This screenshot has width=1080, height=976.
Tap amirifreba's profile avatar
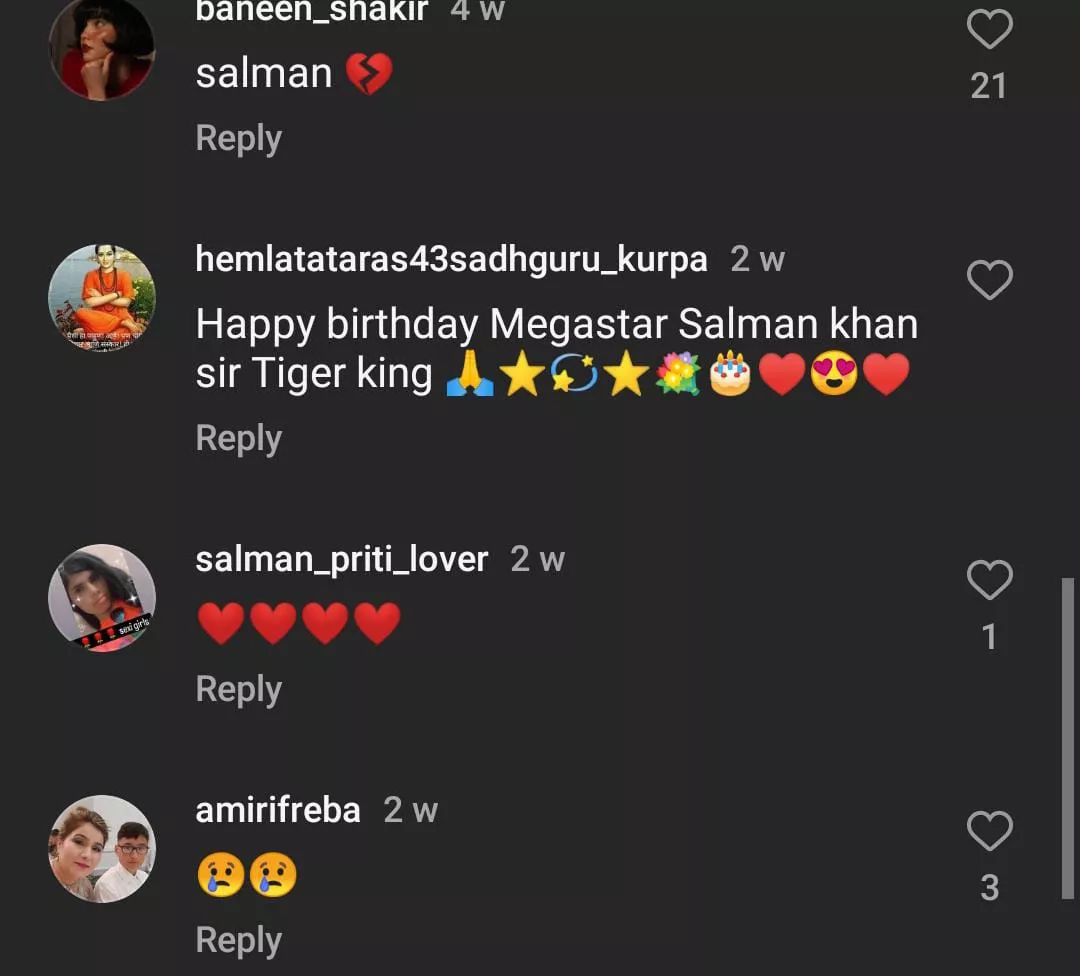pyautogui.click(x=102, y=849)
